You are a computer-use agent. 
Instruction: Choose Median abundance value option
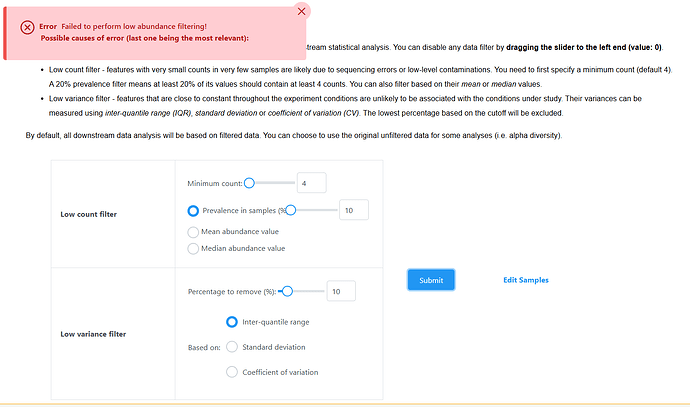click(x=193, y=248)
